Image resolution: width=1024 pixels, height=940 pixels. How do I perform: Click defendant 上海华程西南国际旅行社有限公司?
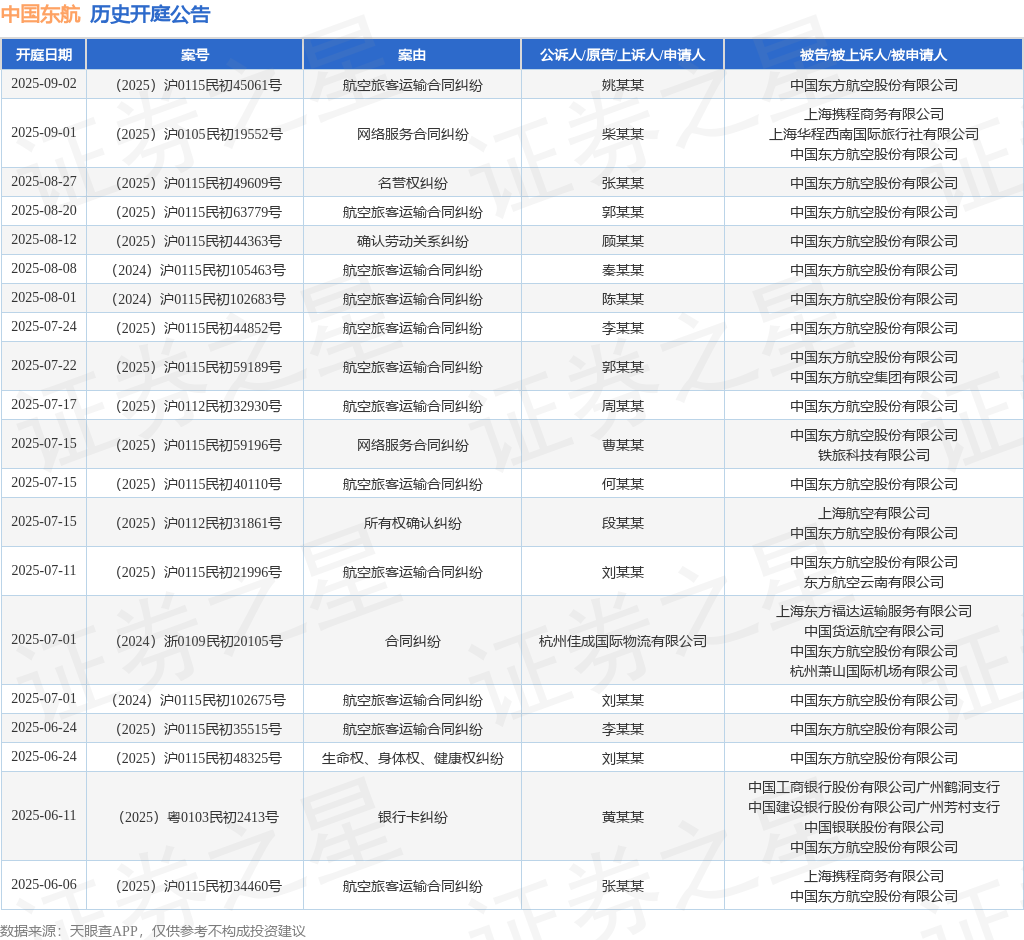(x=874, y=134)
